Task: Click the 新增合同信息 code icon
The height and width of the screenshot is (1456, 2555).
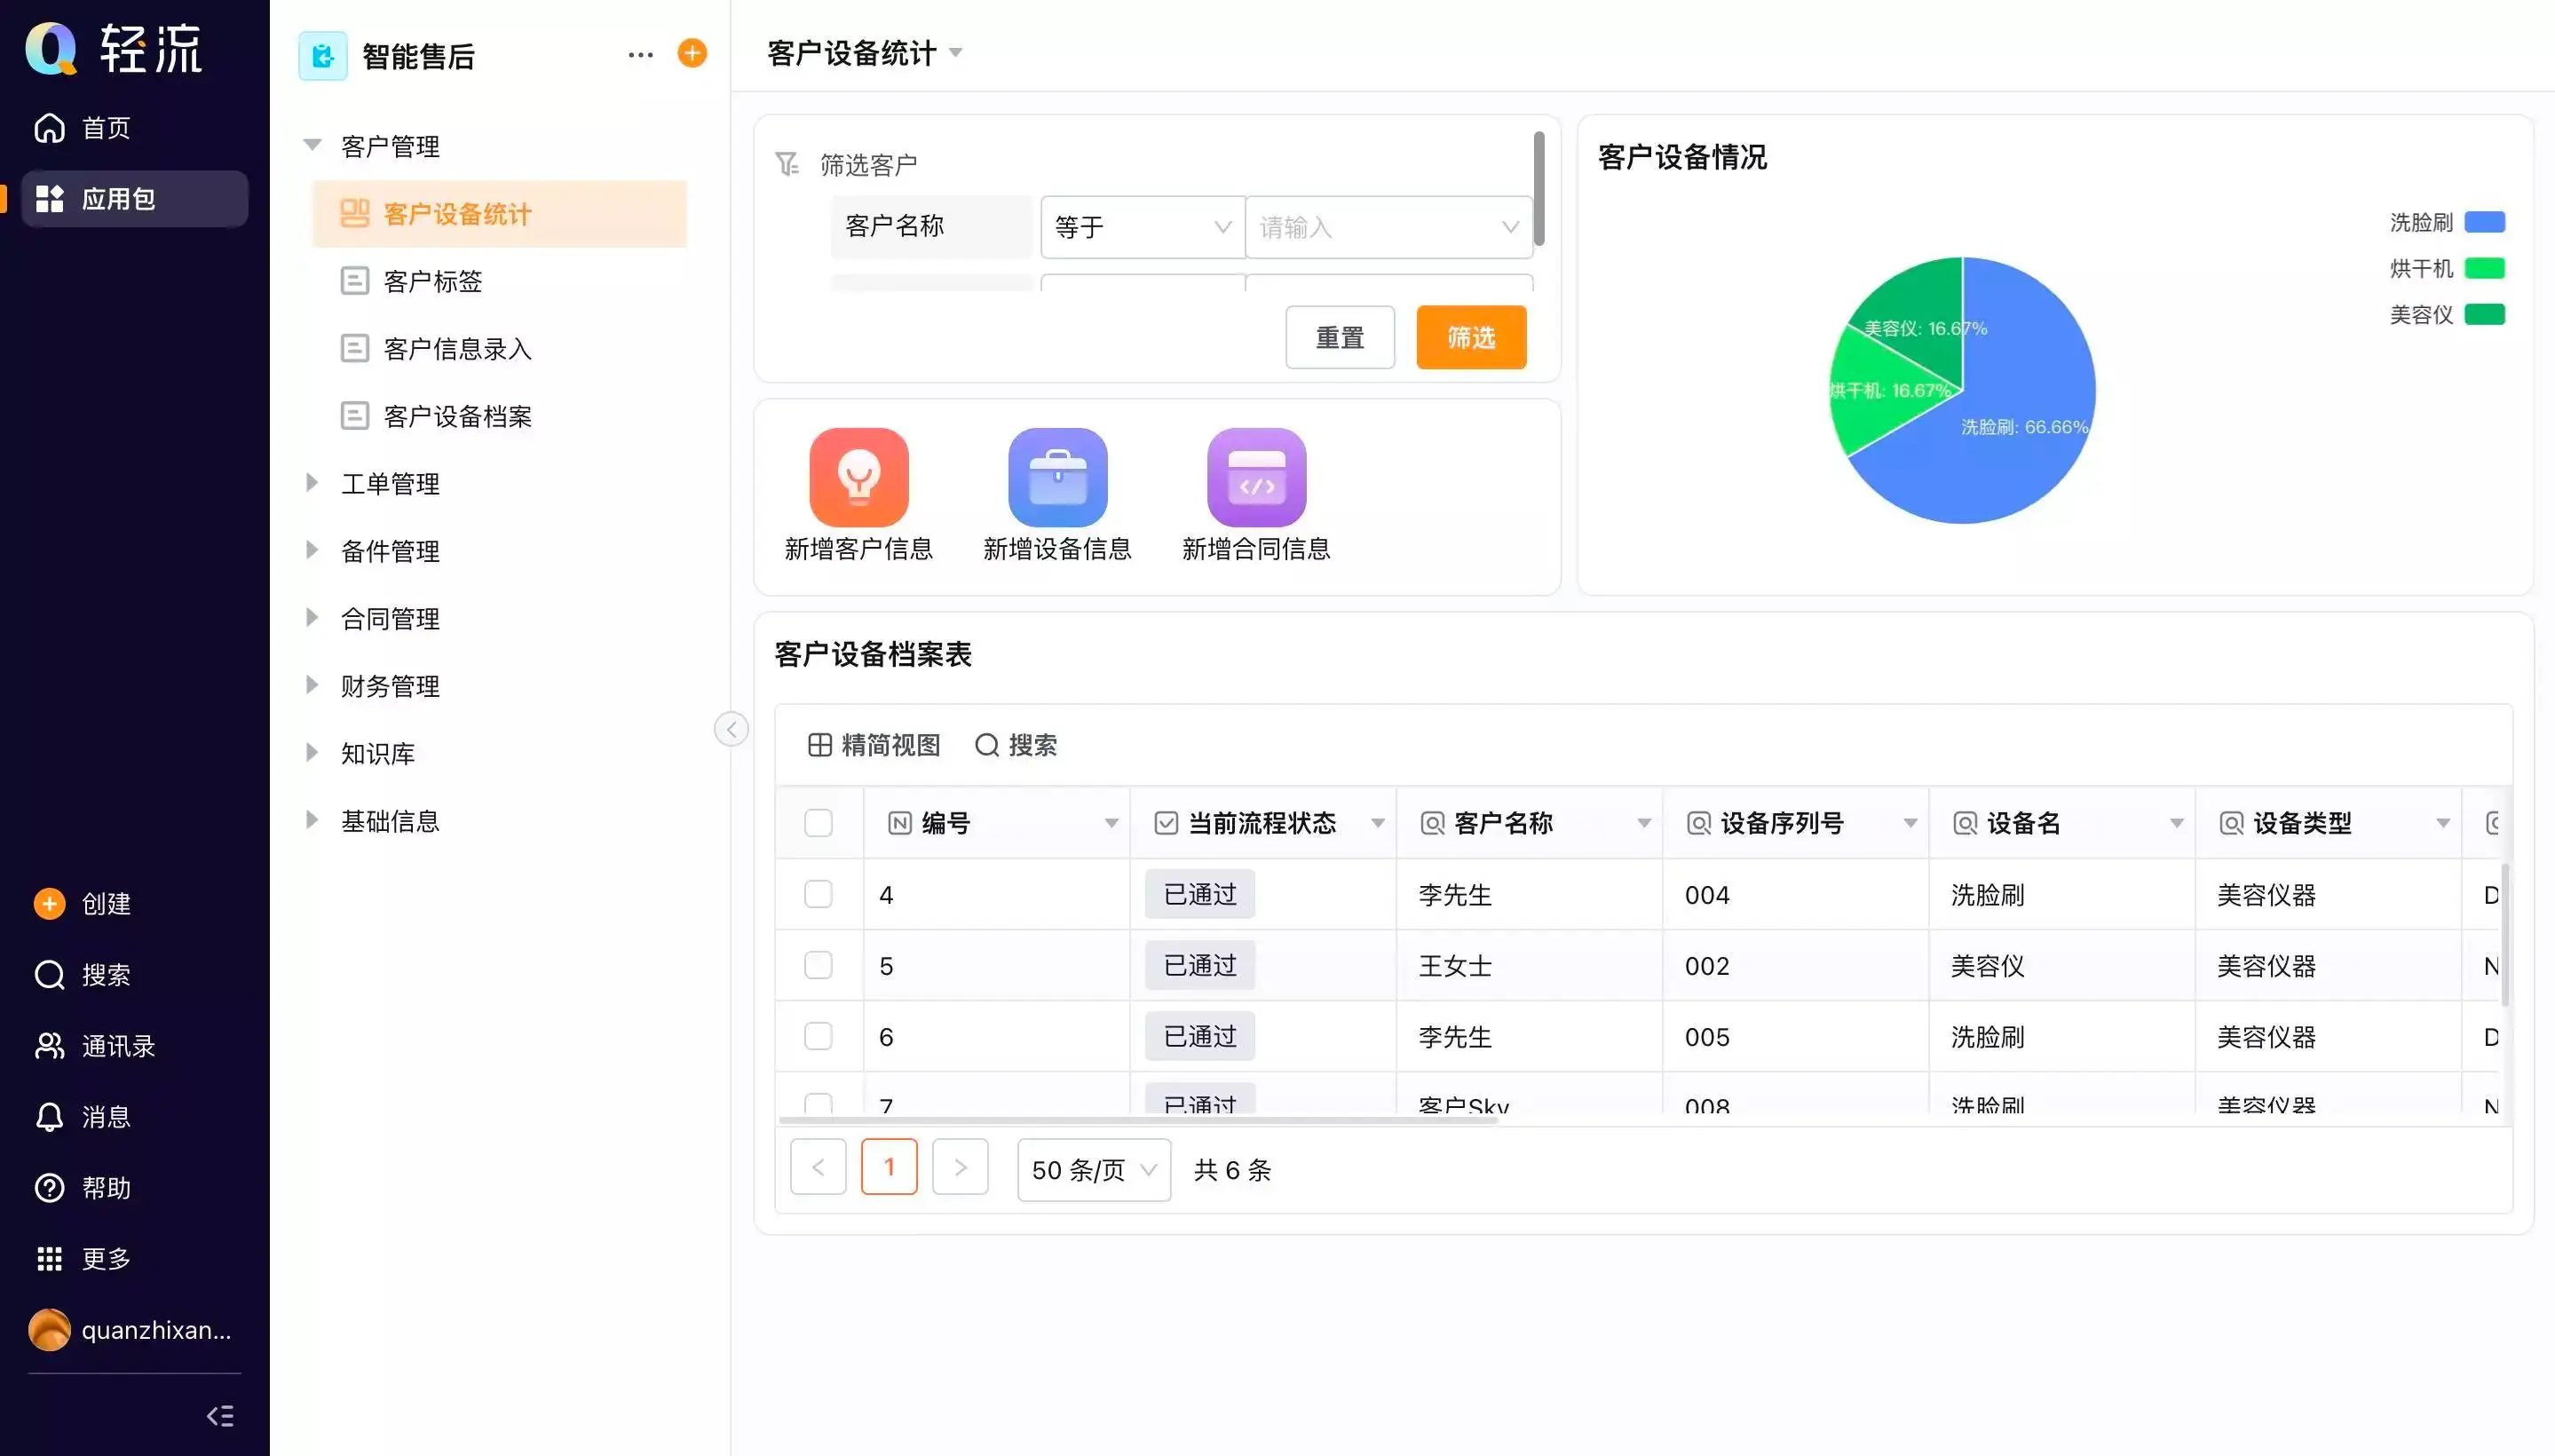Action: pos(1256,478)
